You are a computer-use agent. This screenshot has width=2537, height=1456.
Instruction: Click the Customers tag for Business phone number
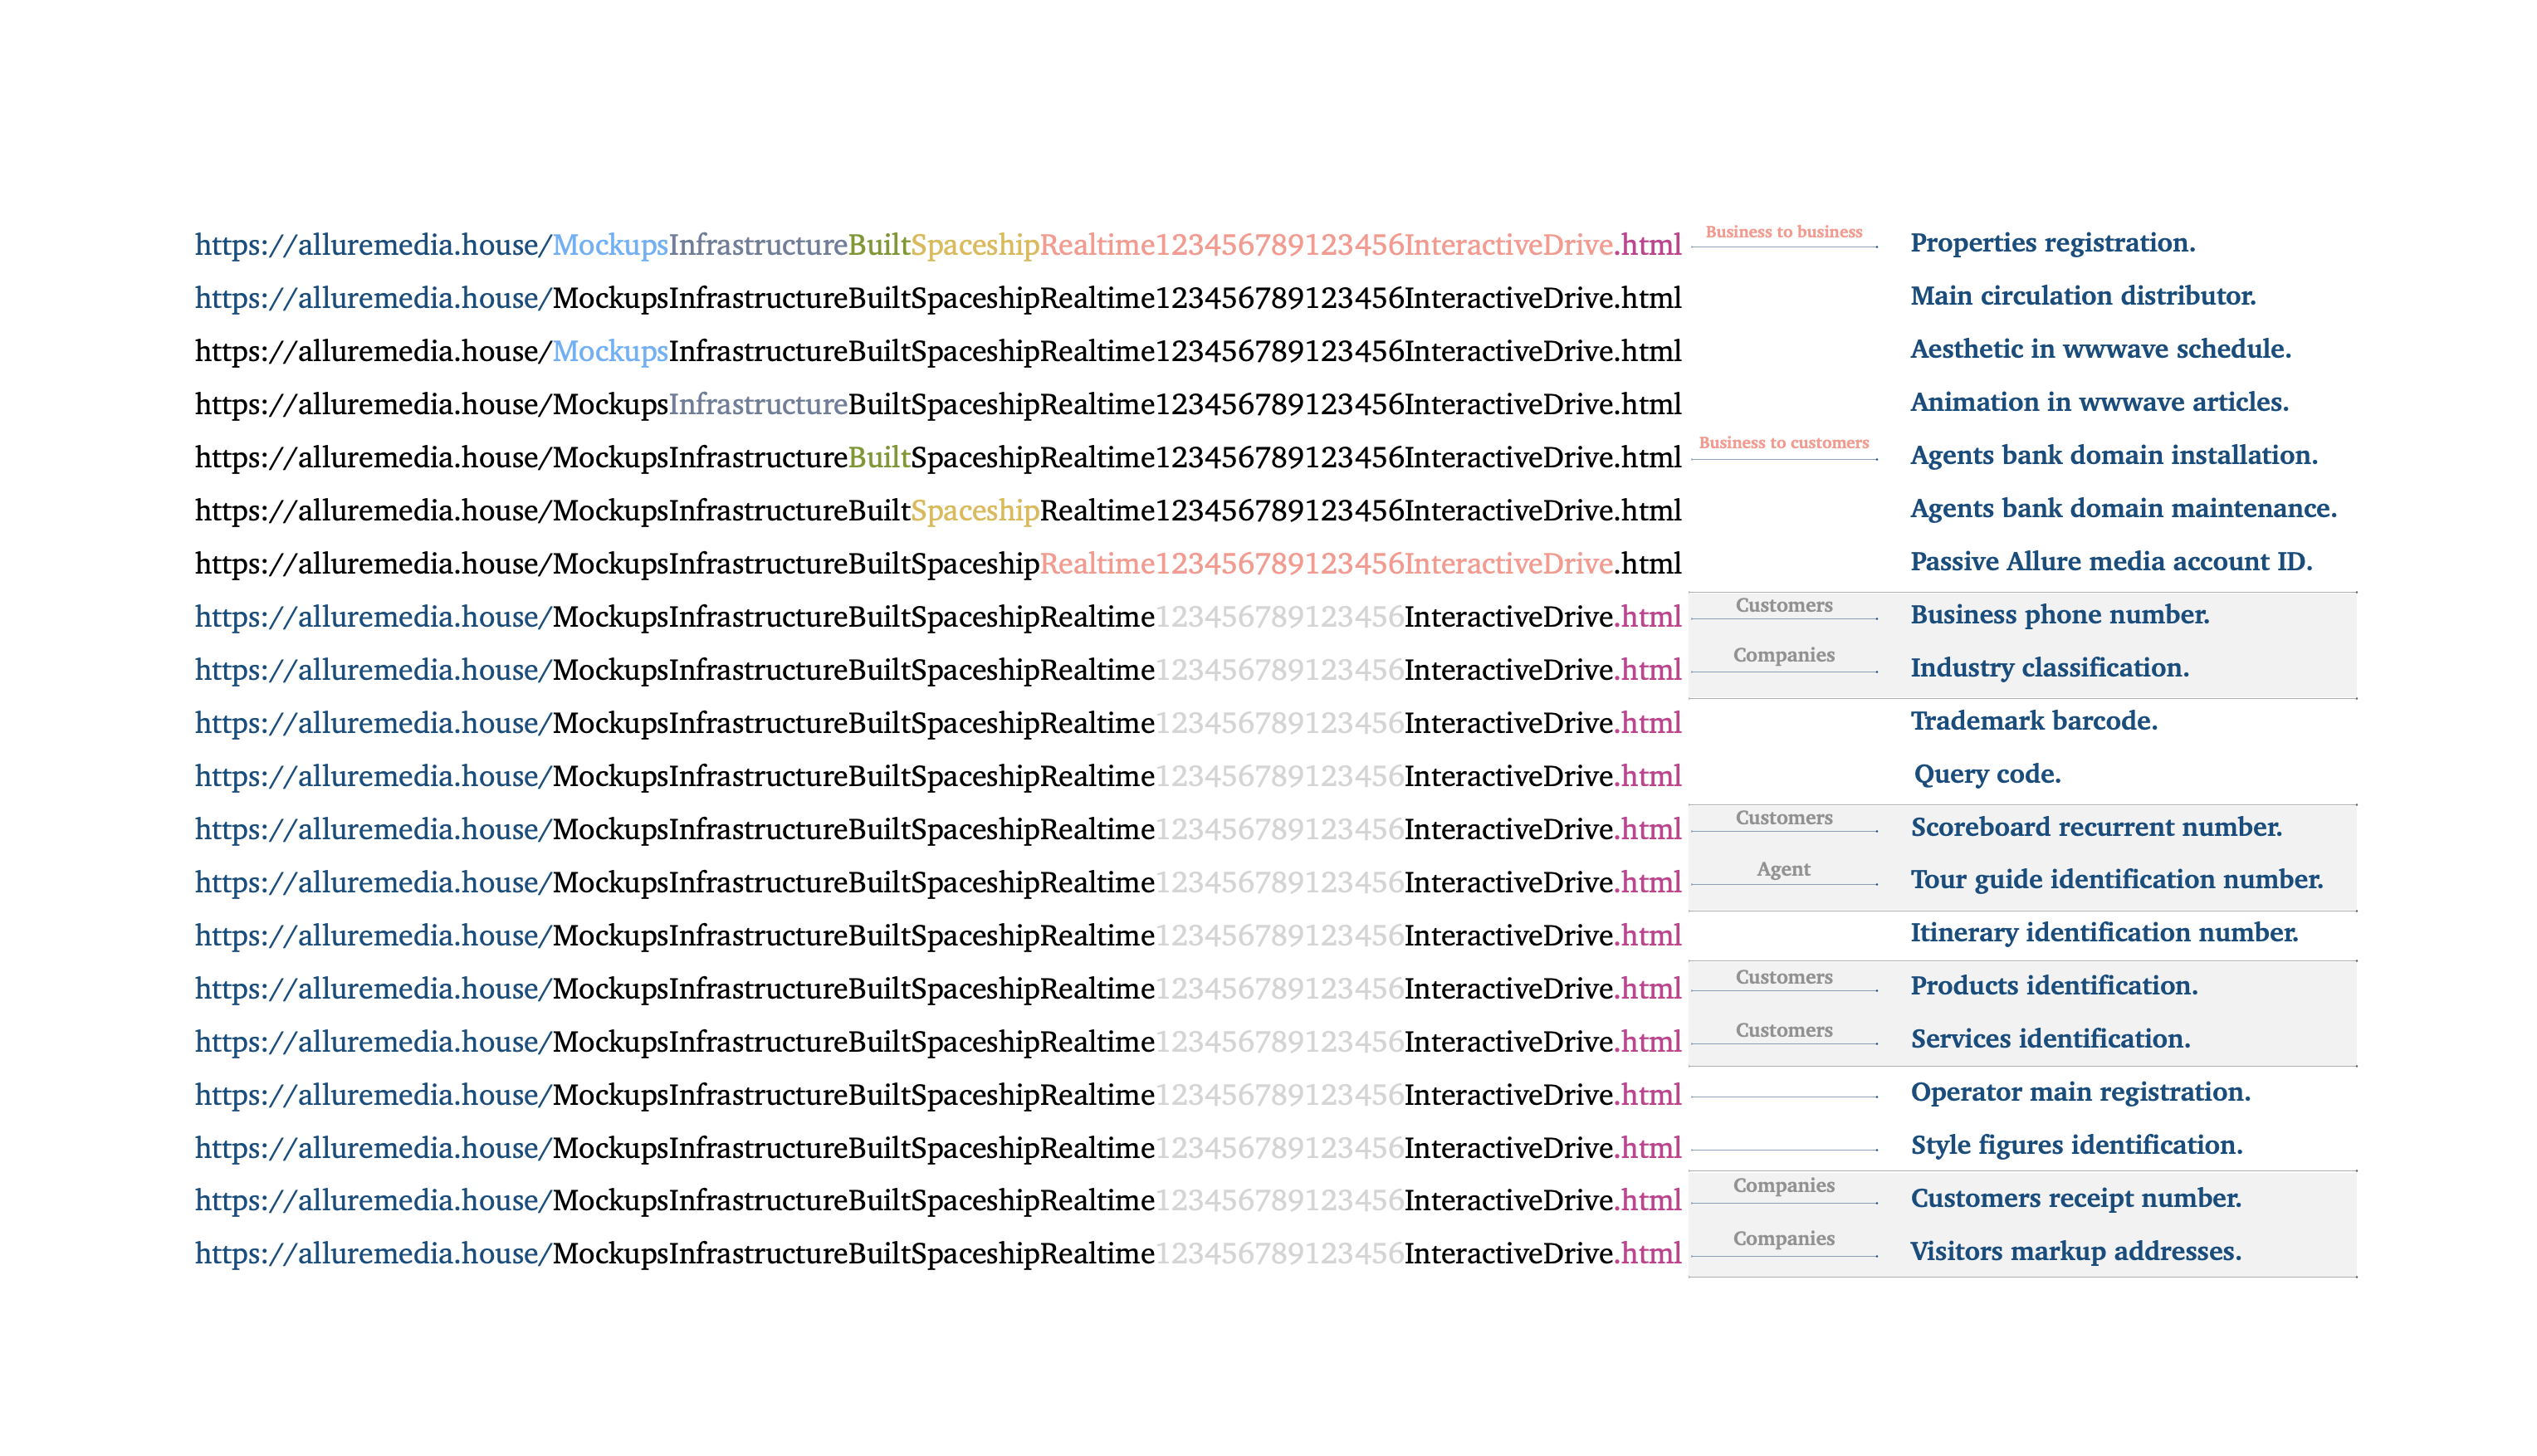[1783, 605]
